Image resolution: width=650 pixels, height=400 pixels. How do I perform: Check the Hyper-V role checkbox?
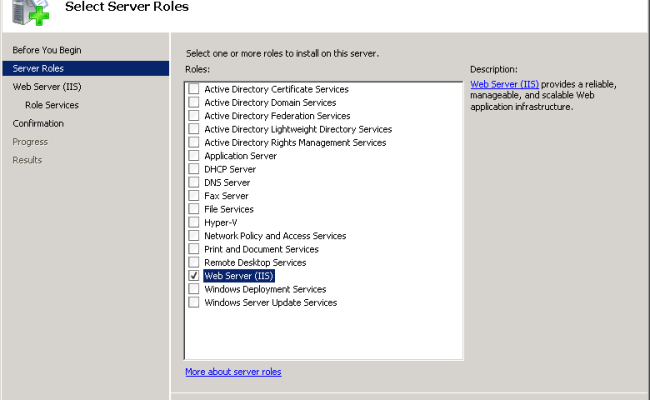[x=194, y=222]
